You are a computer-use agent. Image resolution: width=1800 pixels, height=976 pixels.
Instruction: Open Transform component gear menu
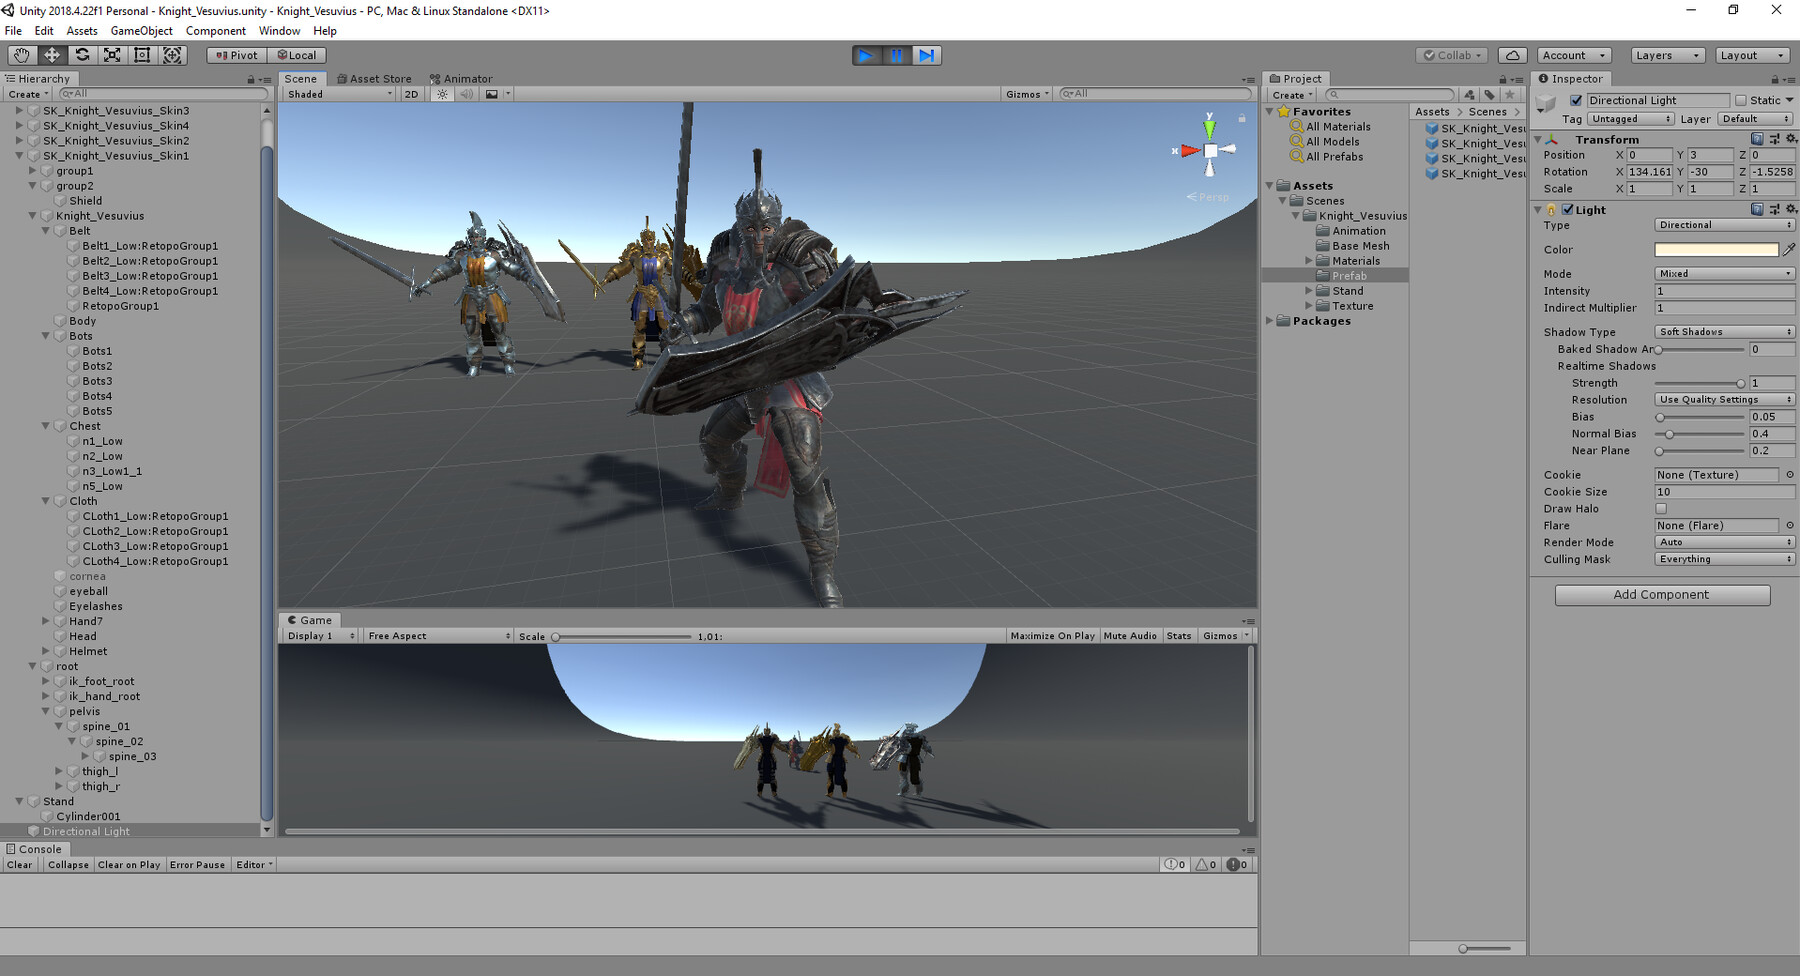(1791, 139)
